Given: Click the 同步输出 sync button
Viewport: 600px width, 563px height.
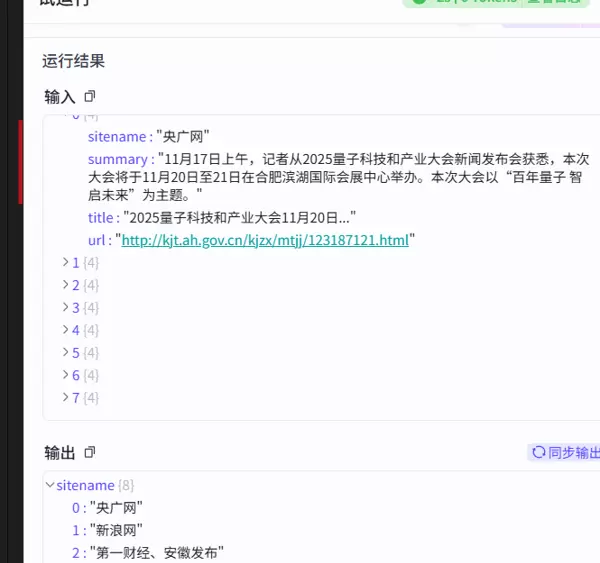Looking at the screenshot, I should click(566, 453).
